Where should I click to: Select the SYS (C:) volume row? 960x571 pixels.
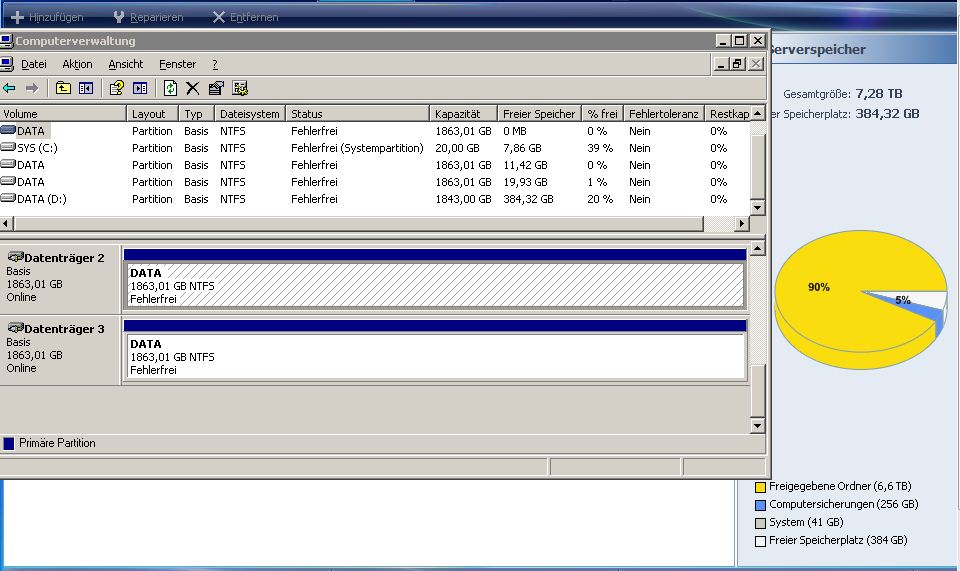coord(375,148)
